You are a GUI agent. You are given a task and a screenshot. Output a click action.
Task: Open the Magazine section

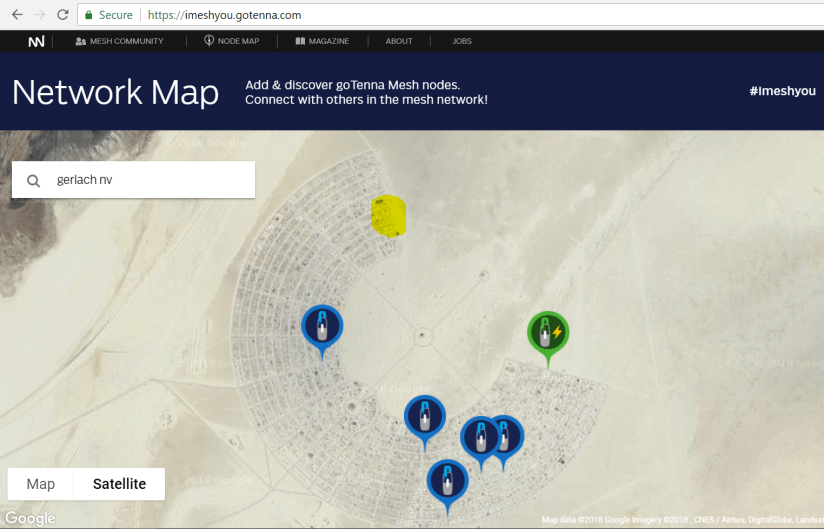[x=322, y=41]
